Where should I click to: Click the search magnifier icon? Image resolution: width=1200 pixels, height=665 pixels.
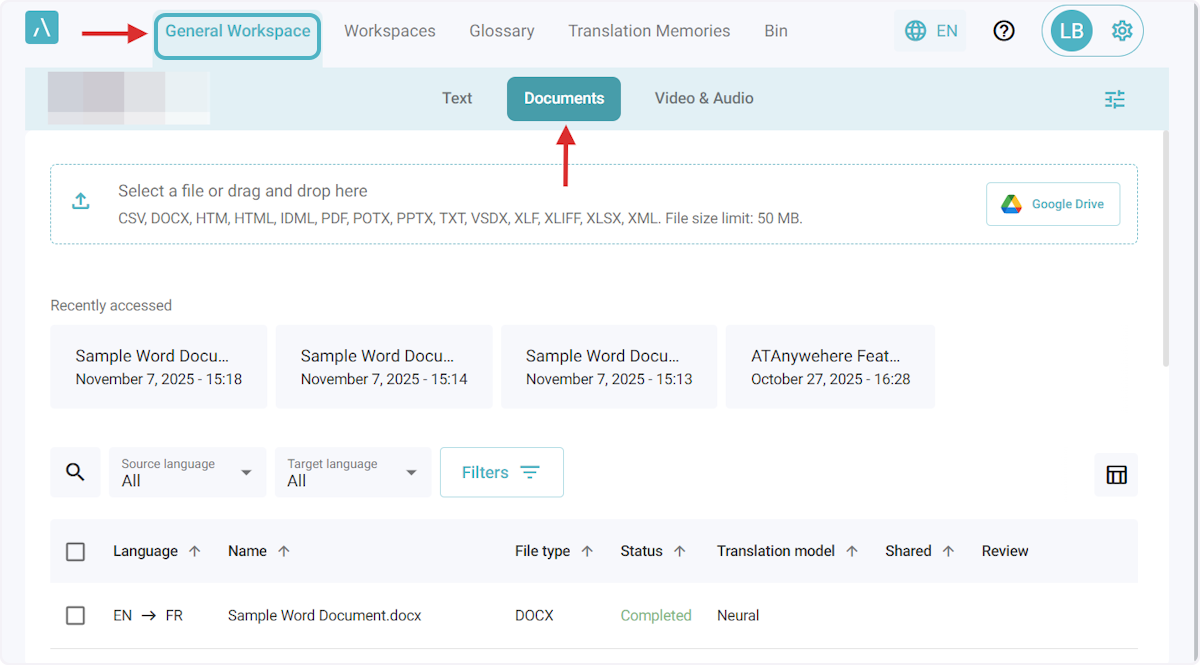75,472
